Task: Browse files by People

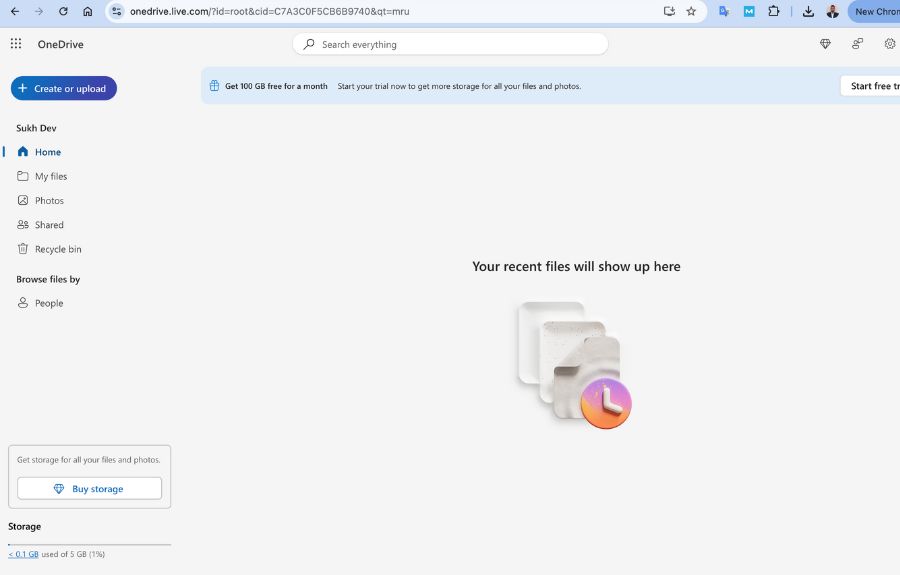Action: pos(49,303)
